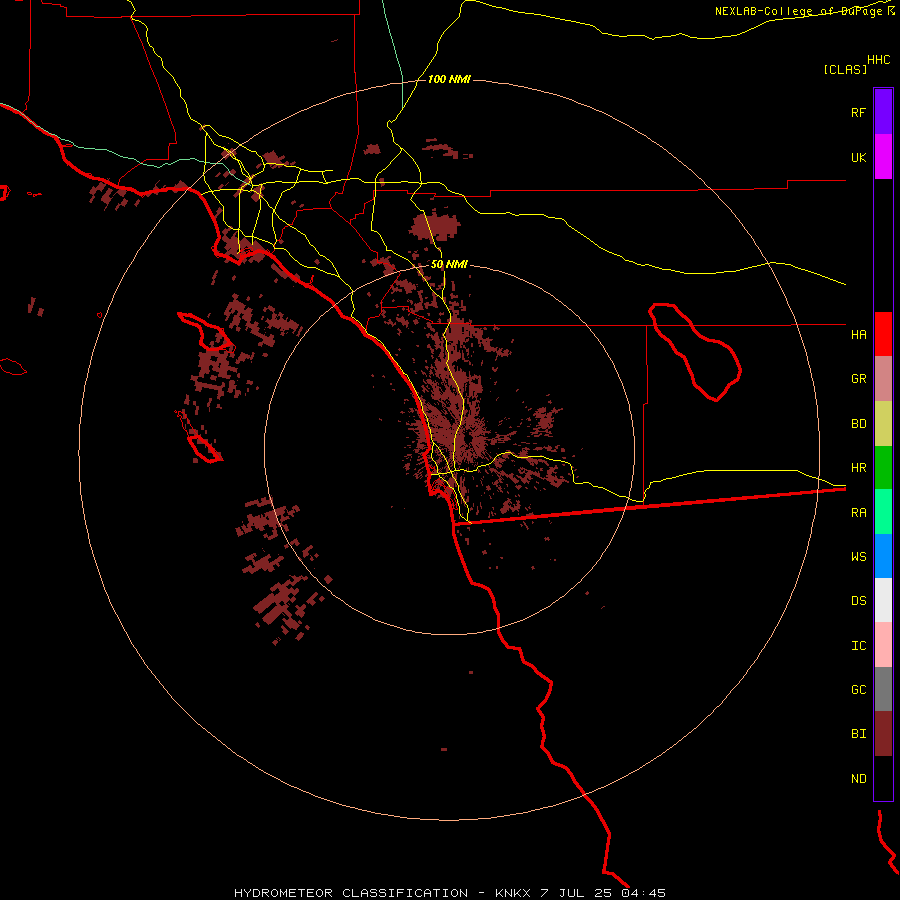Click the HYDROMETEOR CLASSIFICATION title text

pyautogui.click(x=351, y=893)
